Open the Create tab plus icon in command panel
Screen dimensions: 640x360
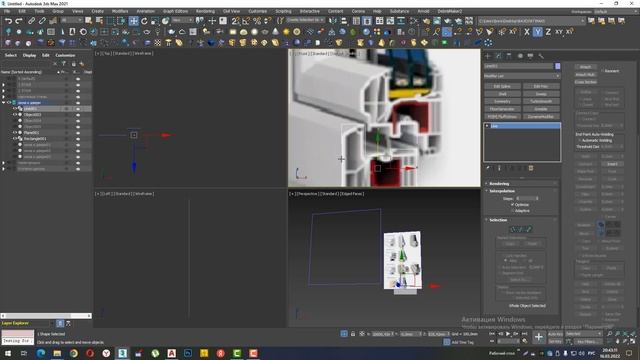tap(488, 56)
